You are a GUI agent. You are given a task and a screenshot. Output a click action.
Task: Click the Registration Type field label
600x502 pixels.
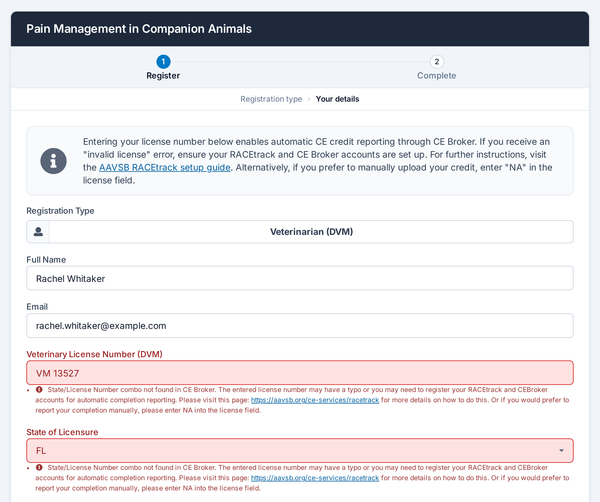tap(60, 211)
